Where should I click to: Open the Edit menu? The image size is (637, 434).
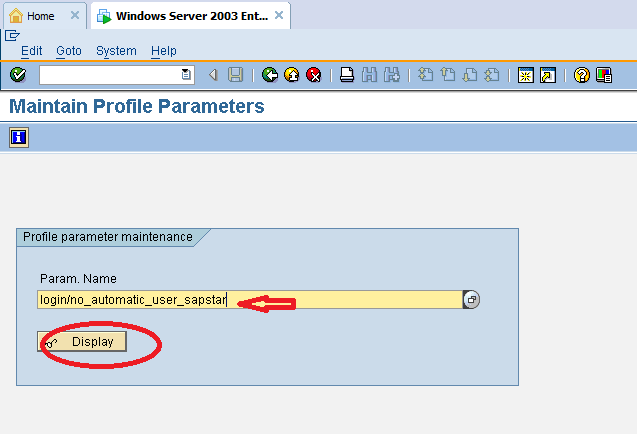pos(32,51)
